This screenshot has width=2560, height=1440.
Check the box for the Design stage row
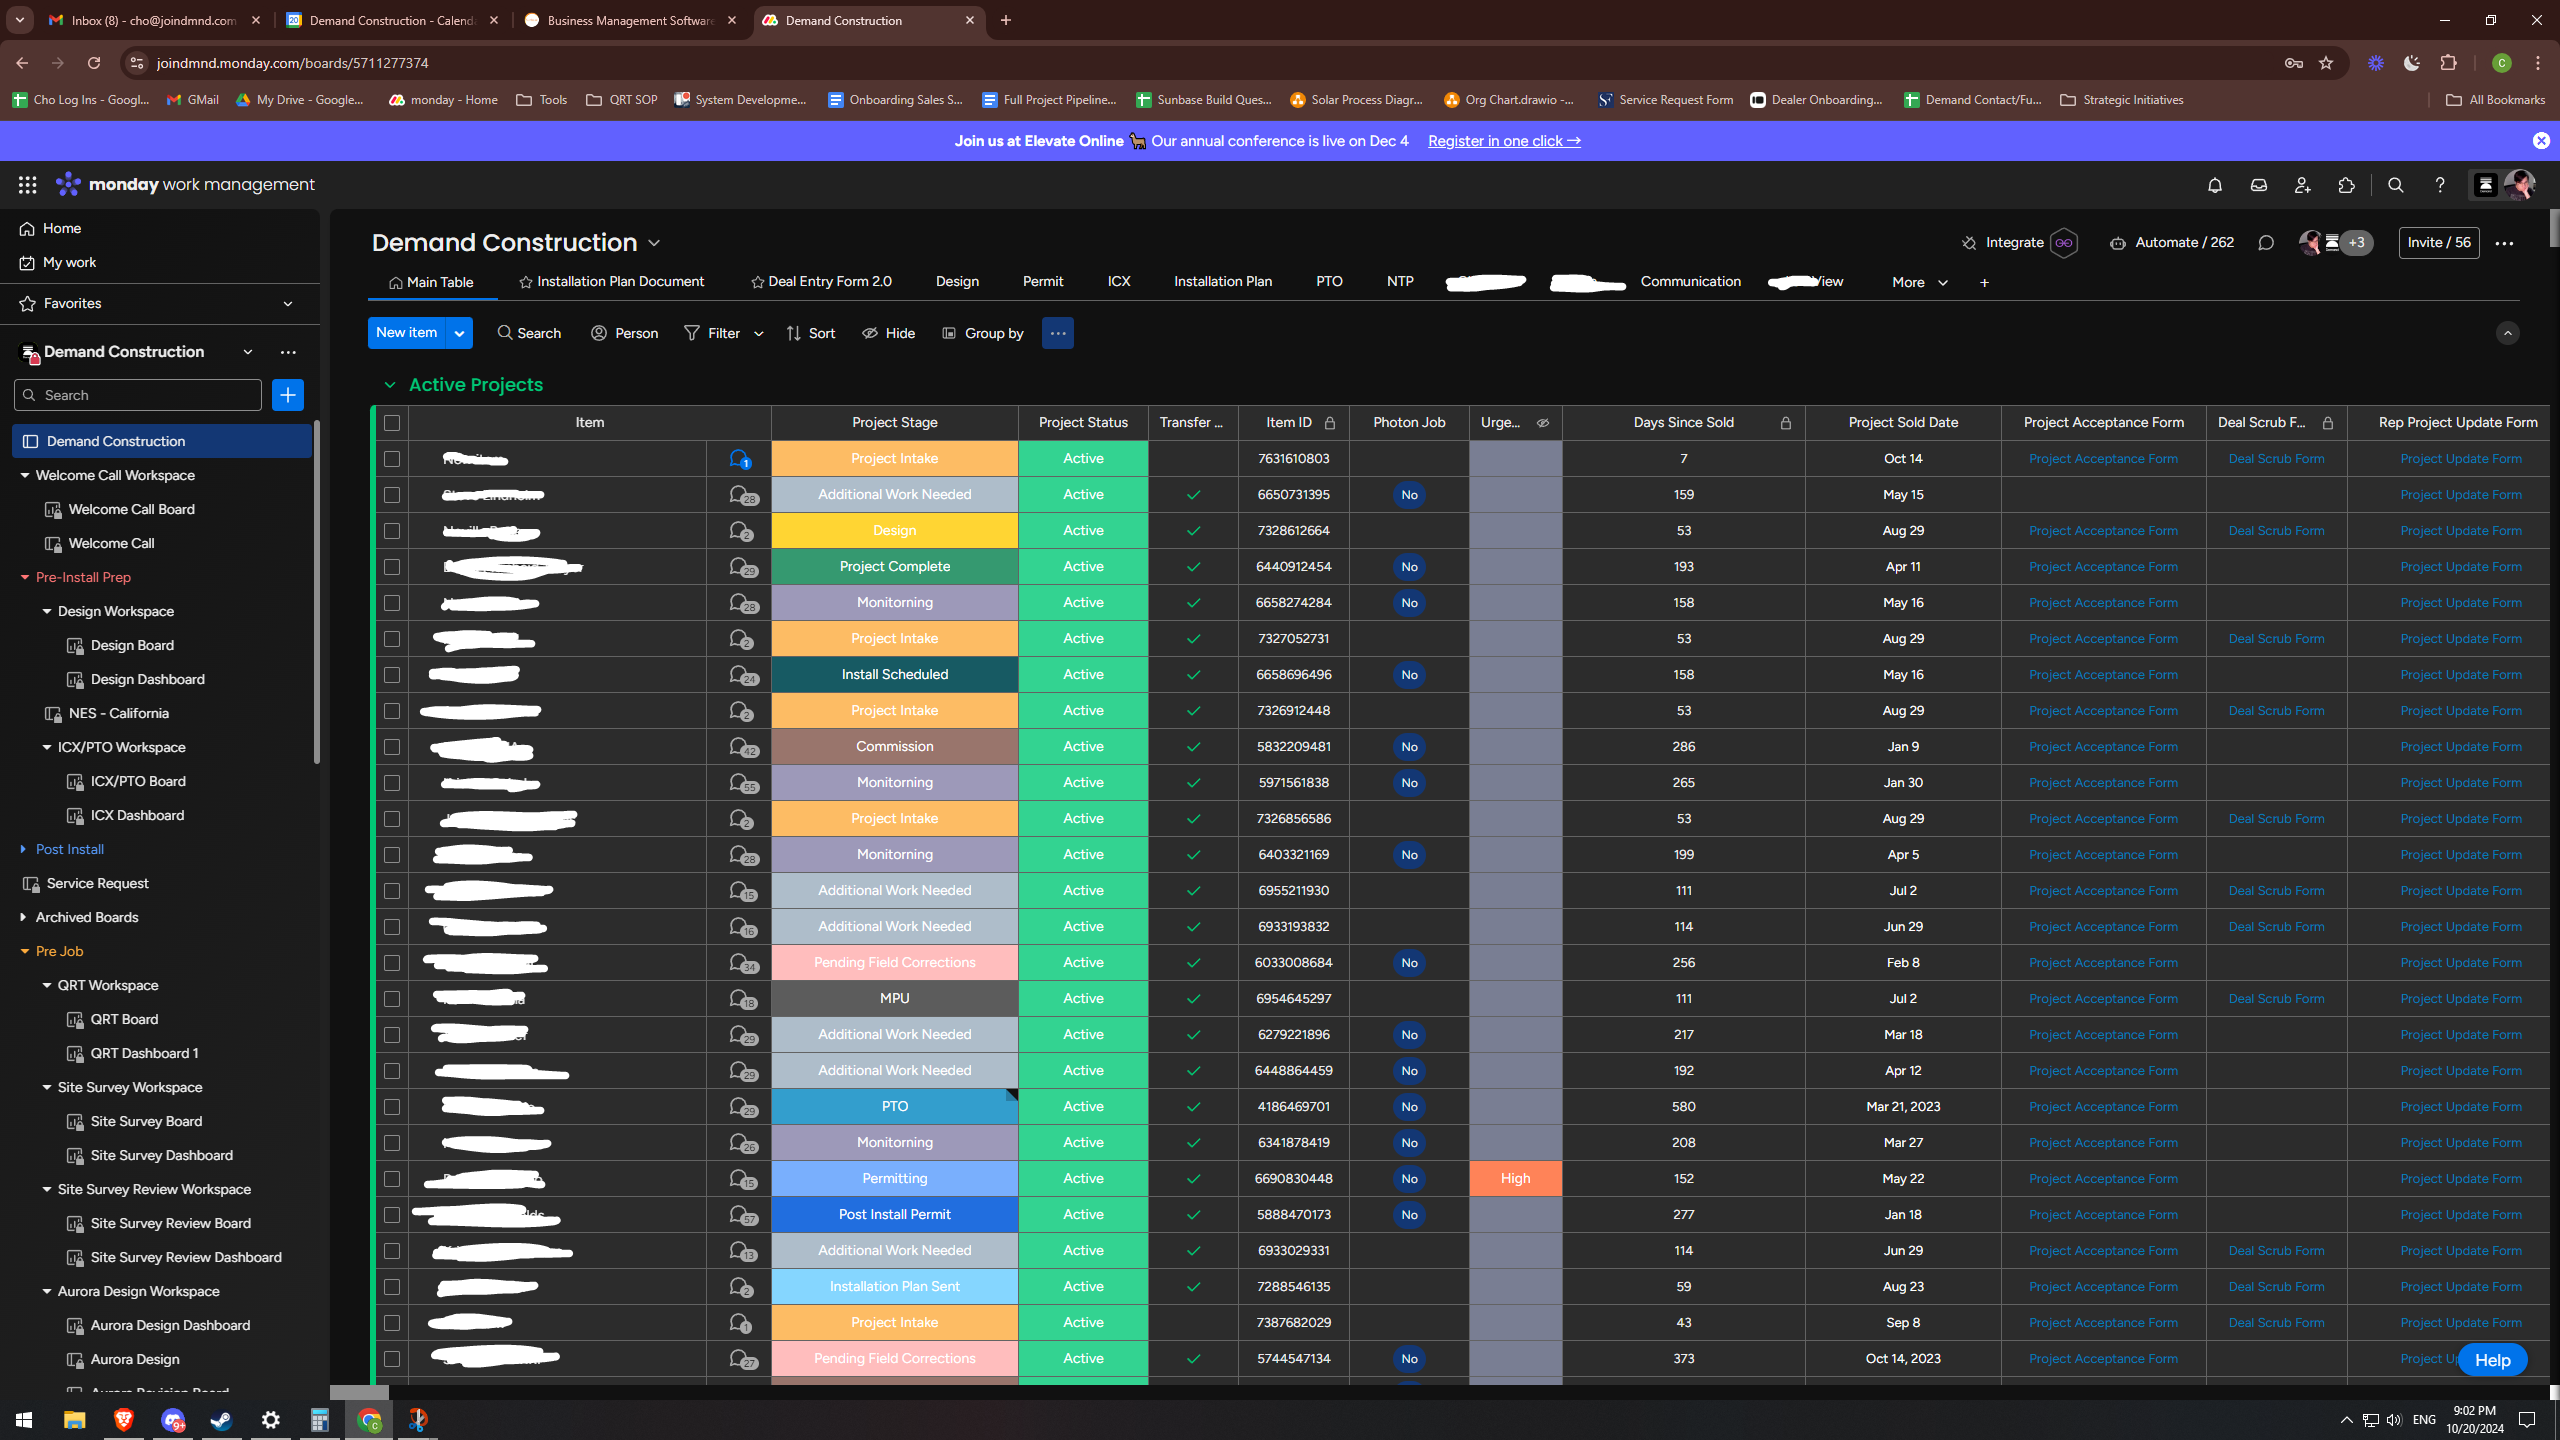pos(392,531)
